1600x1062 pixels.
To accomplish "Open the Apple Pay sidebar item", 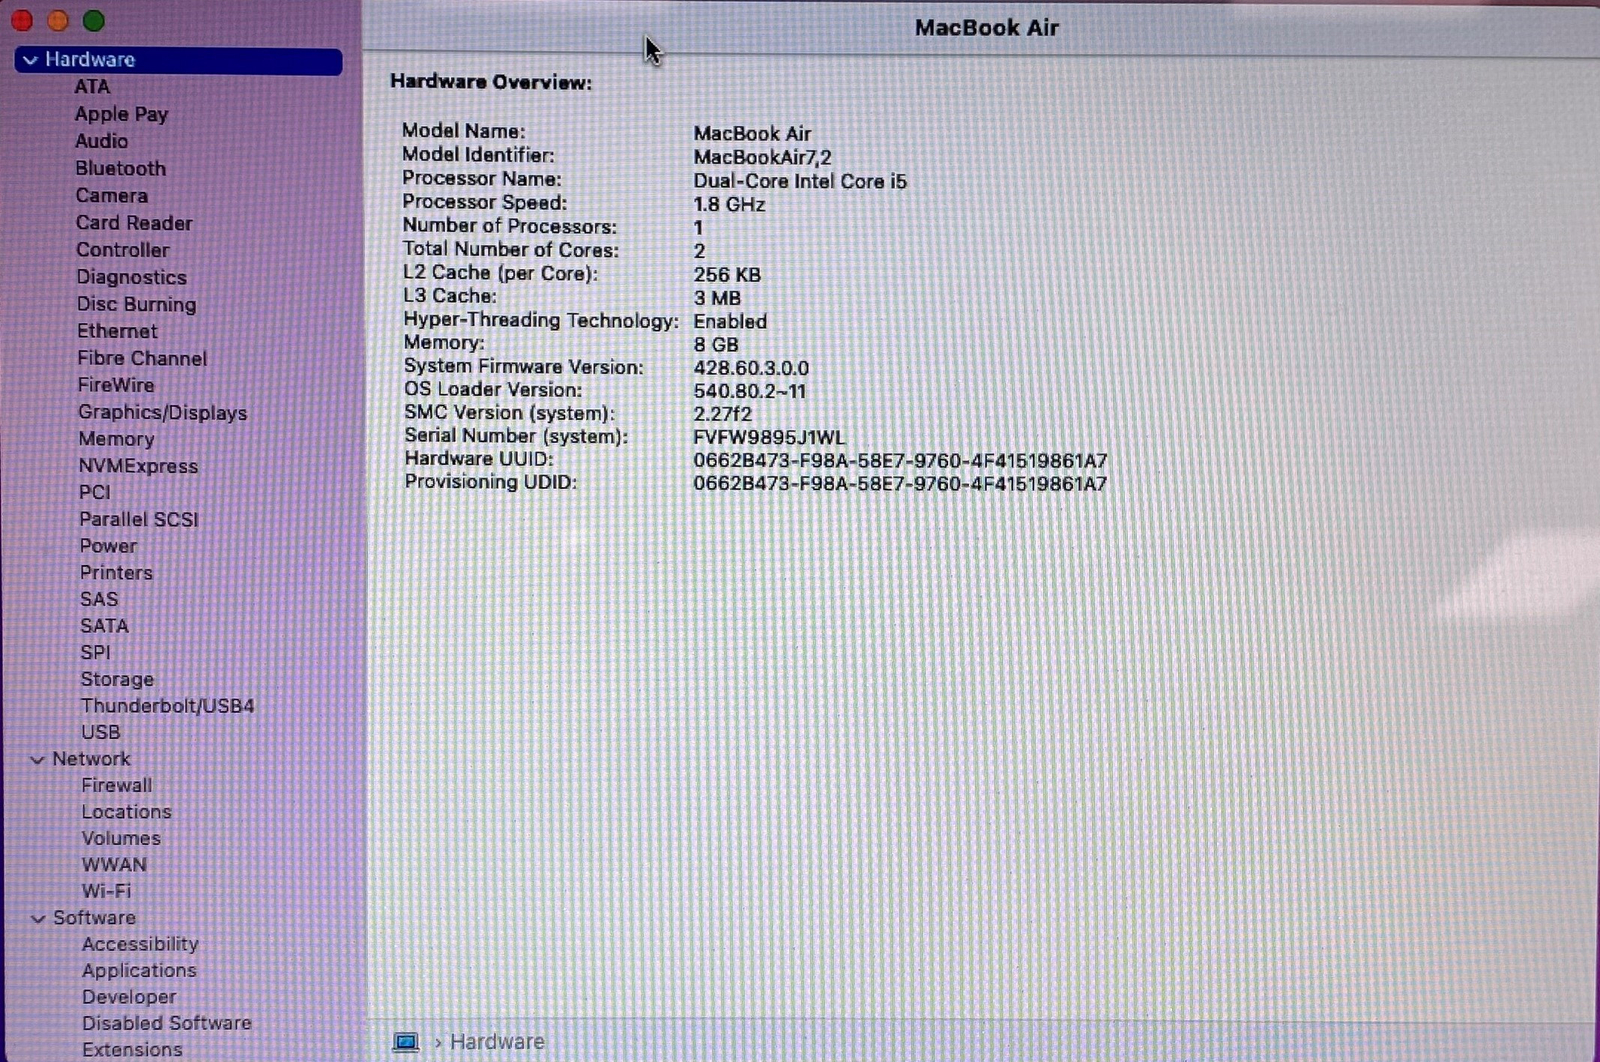I will click(x=121, y=114).
